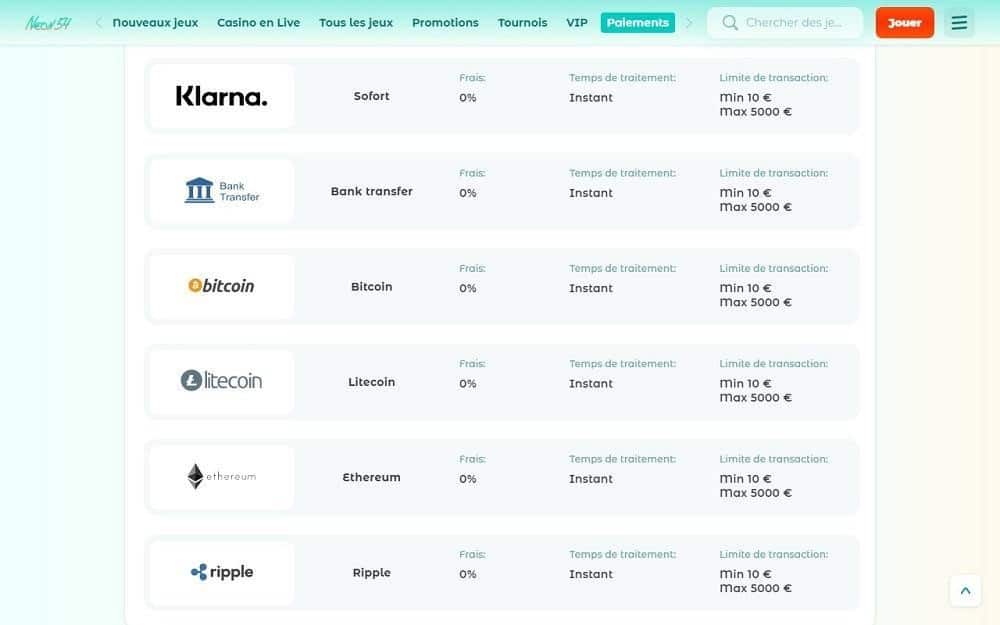Go to Casino en Live
Screen dimensions: 1000x625
258,23
